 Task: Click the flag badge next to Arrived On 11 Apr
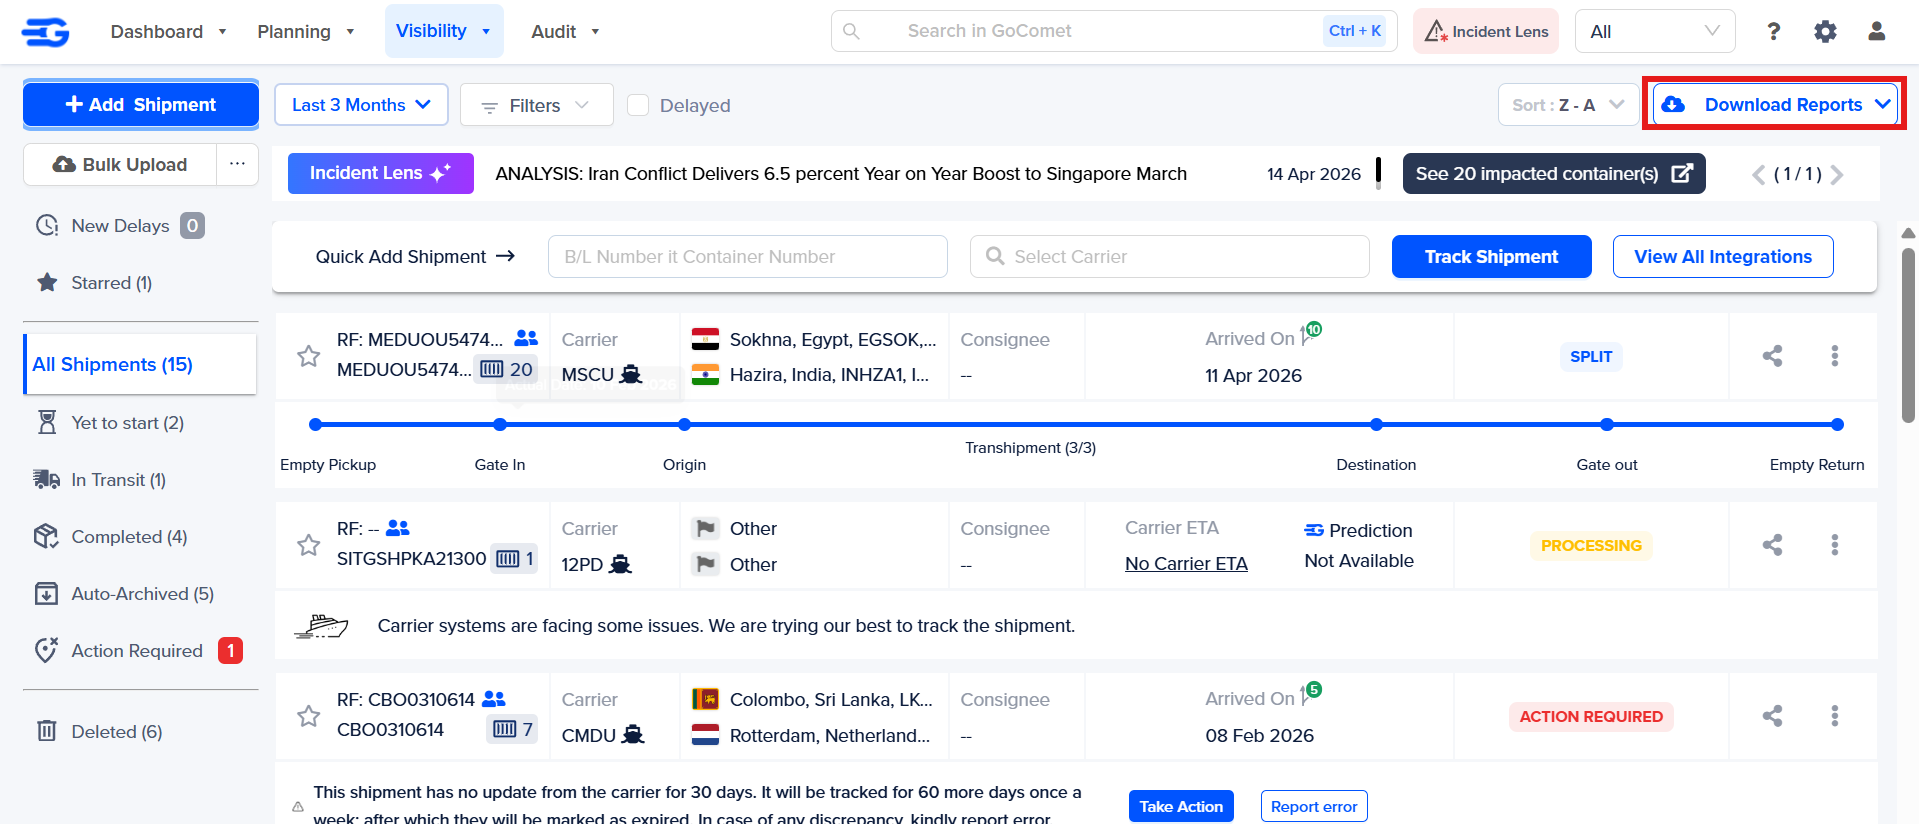point(1311,333)
